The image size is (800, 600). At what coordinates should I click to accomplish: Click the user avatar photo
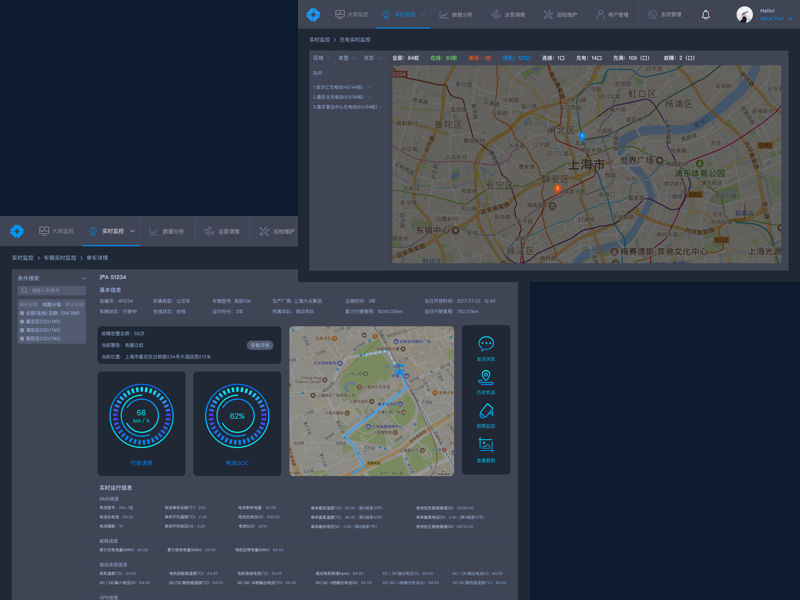744,14
